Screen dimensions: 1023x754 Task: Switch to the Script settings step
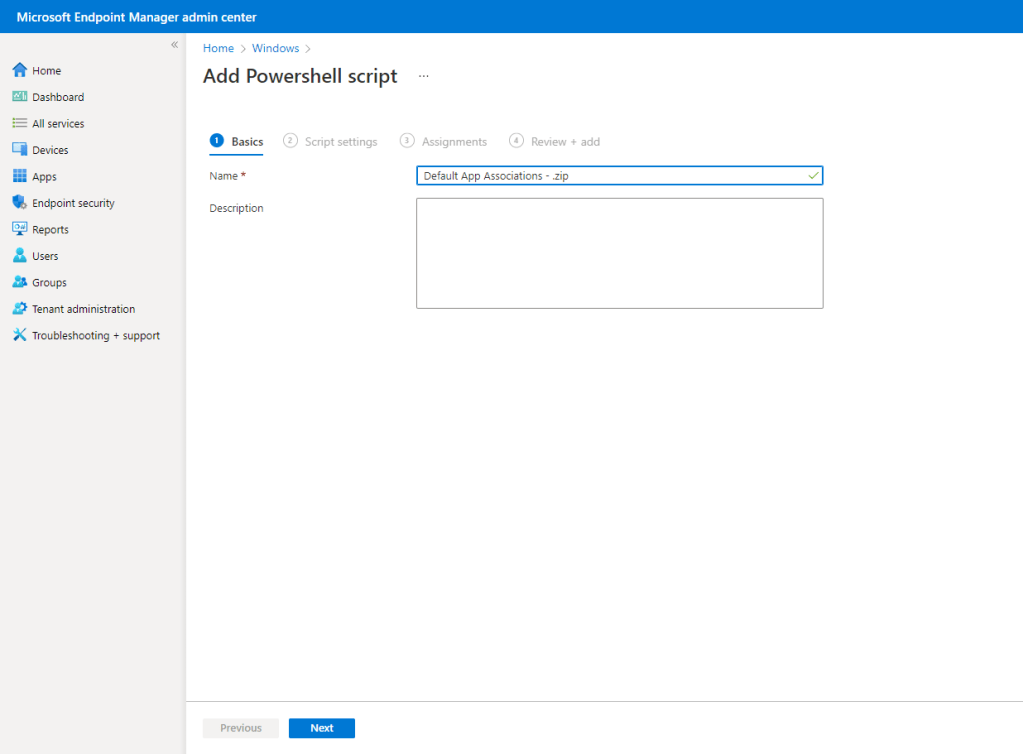[331, 142]
